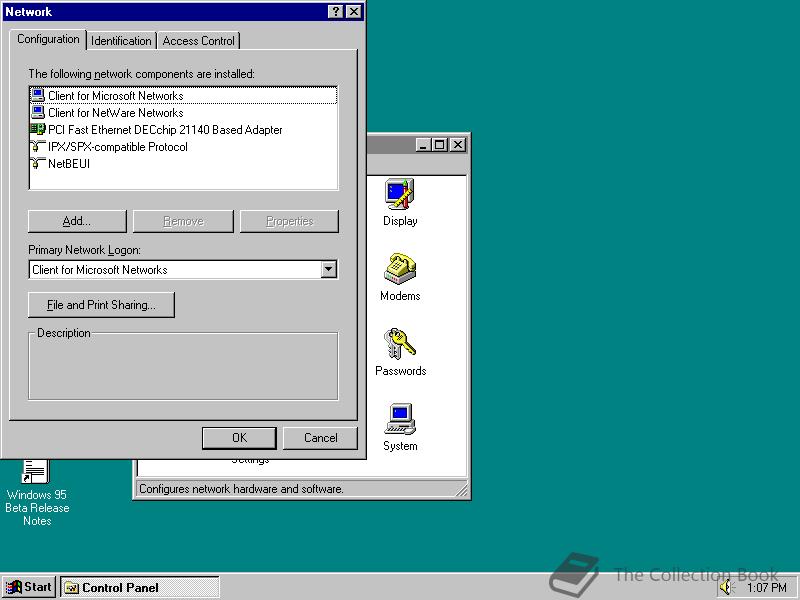
Task: Maximize the Control Panel window
Action: 439,145
